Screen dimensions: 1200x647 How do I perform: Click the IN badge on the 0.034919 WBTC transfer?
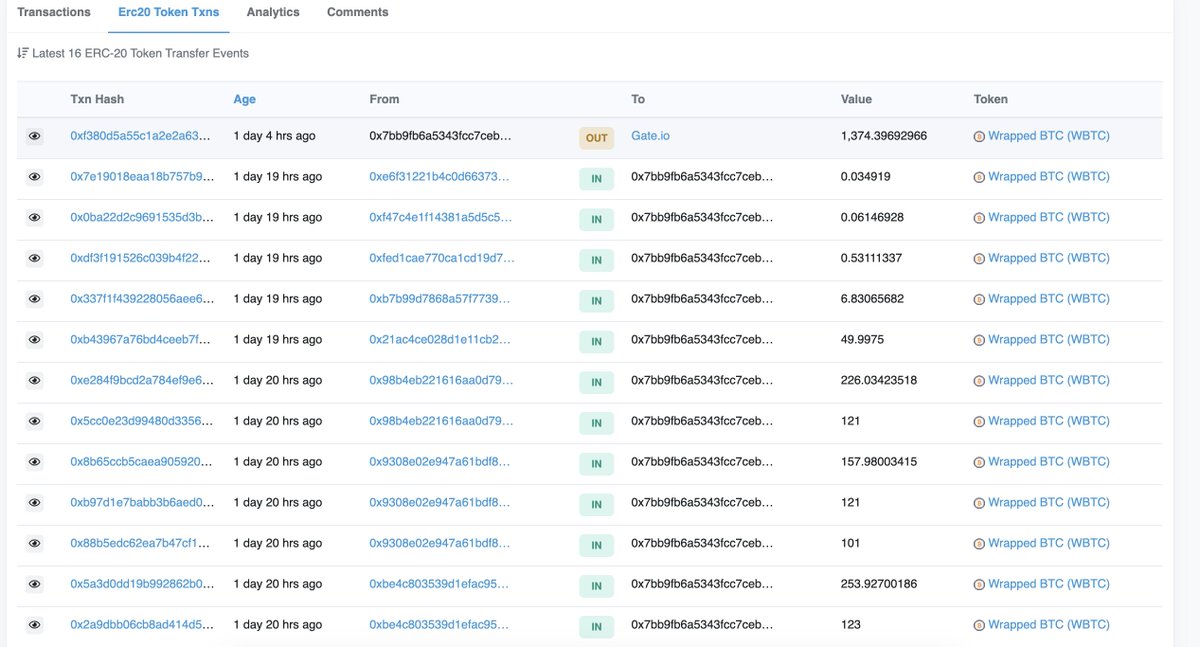[x=596, y=178]
